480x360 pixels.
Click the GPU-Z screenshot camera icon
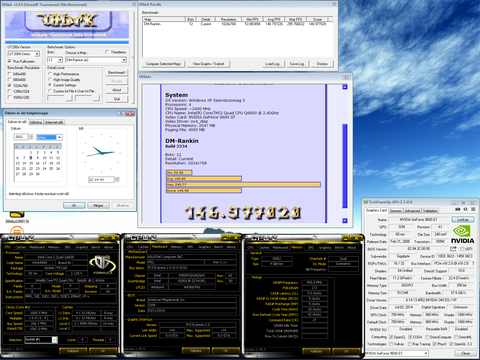pos(459,209)
